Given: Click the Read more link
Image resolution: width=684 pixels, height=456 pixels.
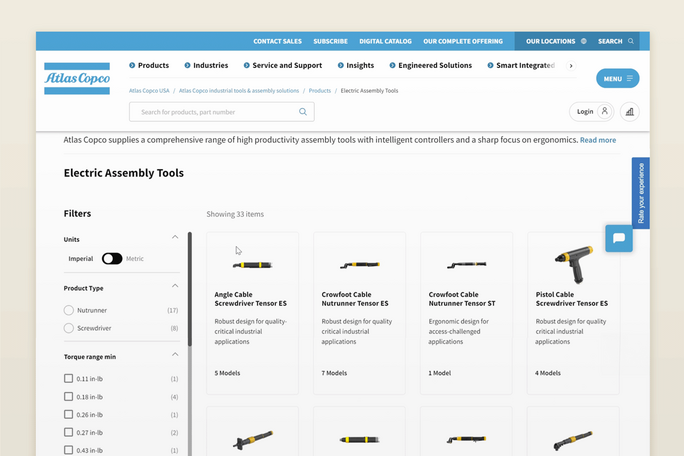Looking at the screenshot, I should coord(598,140).
